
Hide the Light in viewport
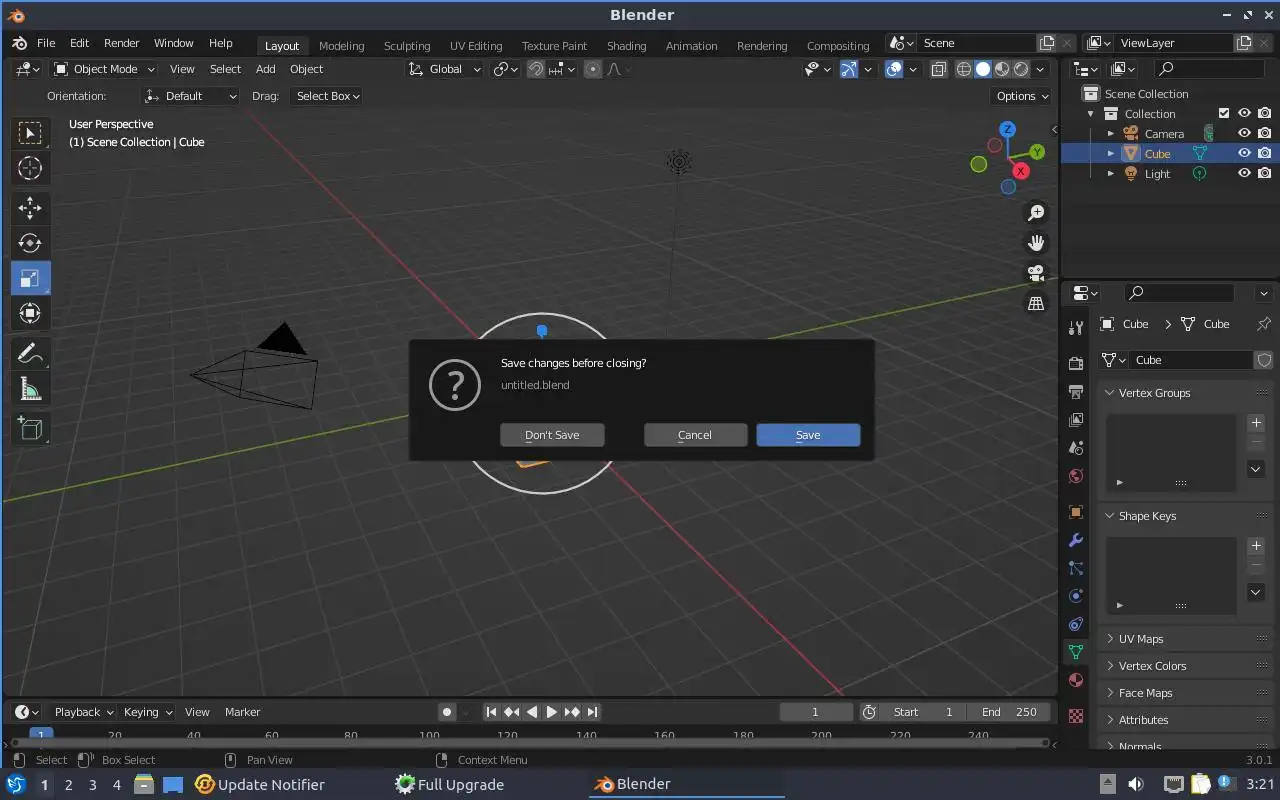point(1244,173)
